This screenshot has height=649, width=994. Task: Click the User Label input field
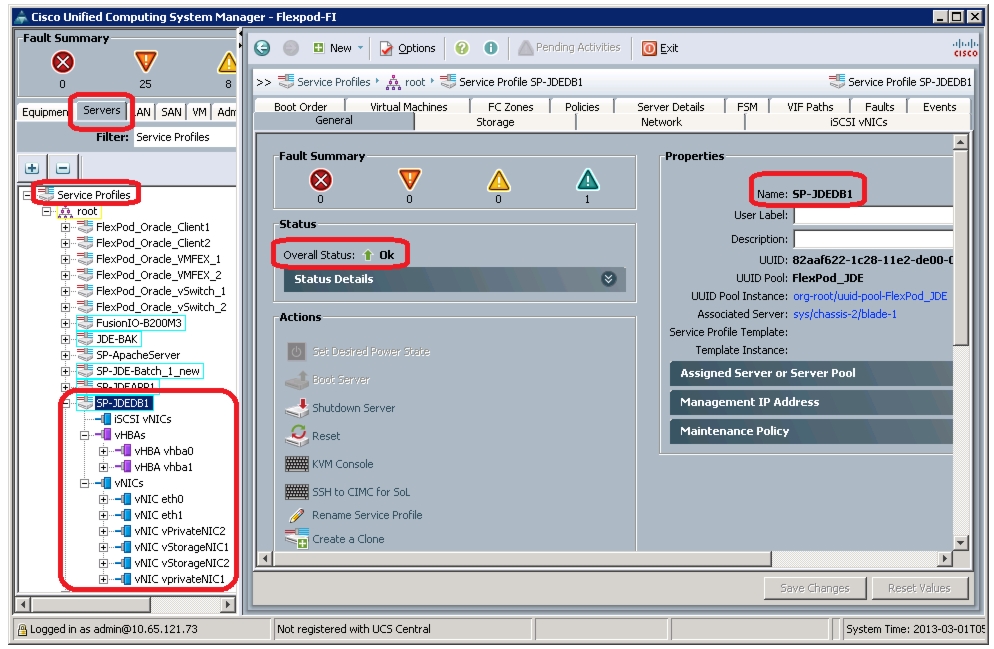click(x=873, y=215)
